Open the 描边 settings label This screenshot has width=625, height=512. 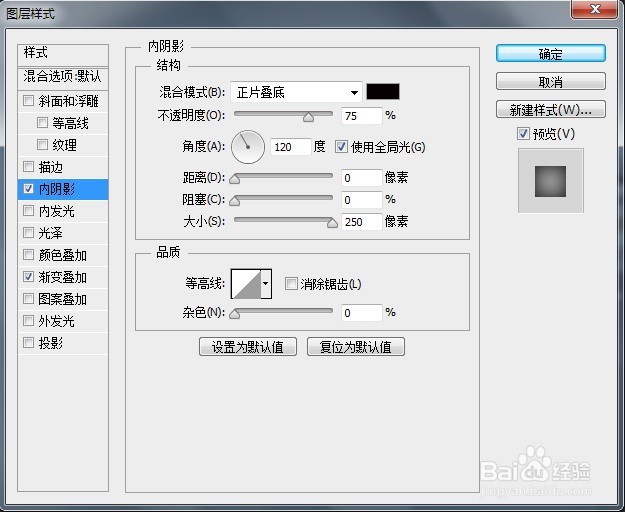click(51, 167)
